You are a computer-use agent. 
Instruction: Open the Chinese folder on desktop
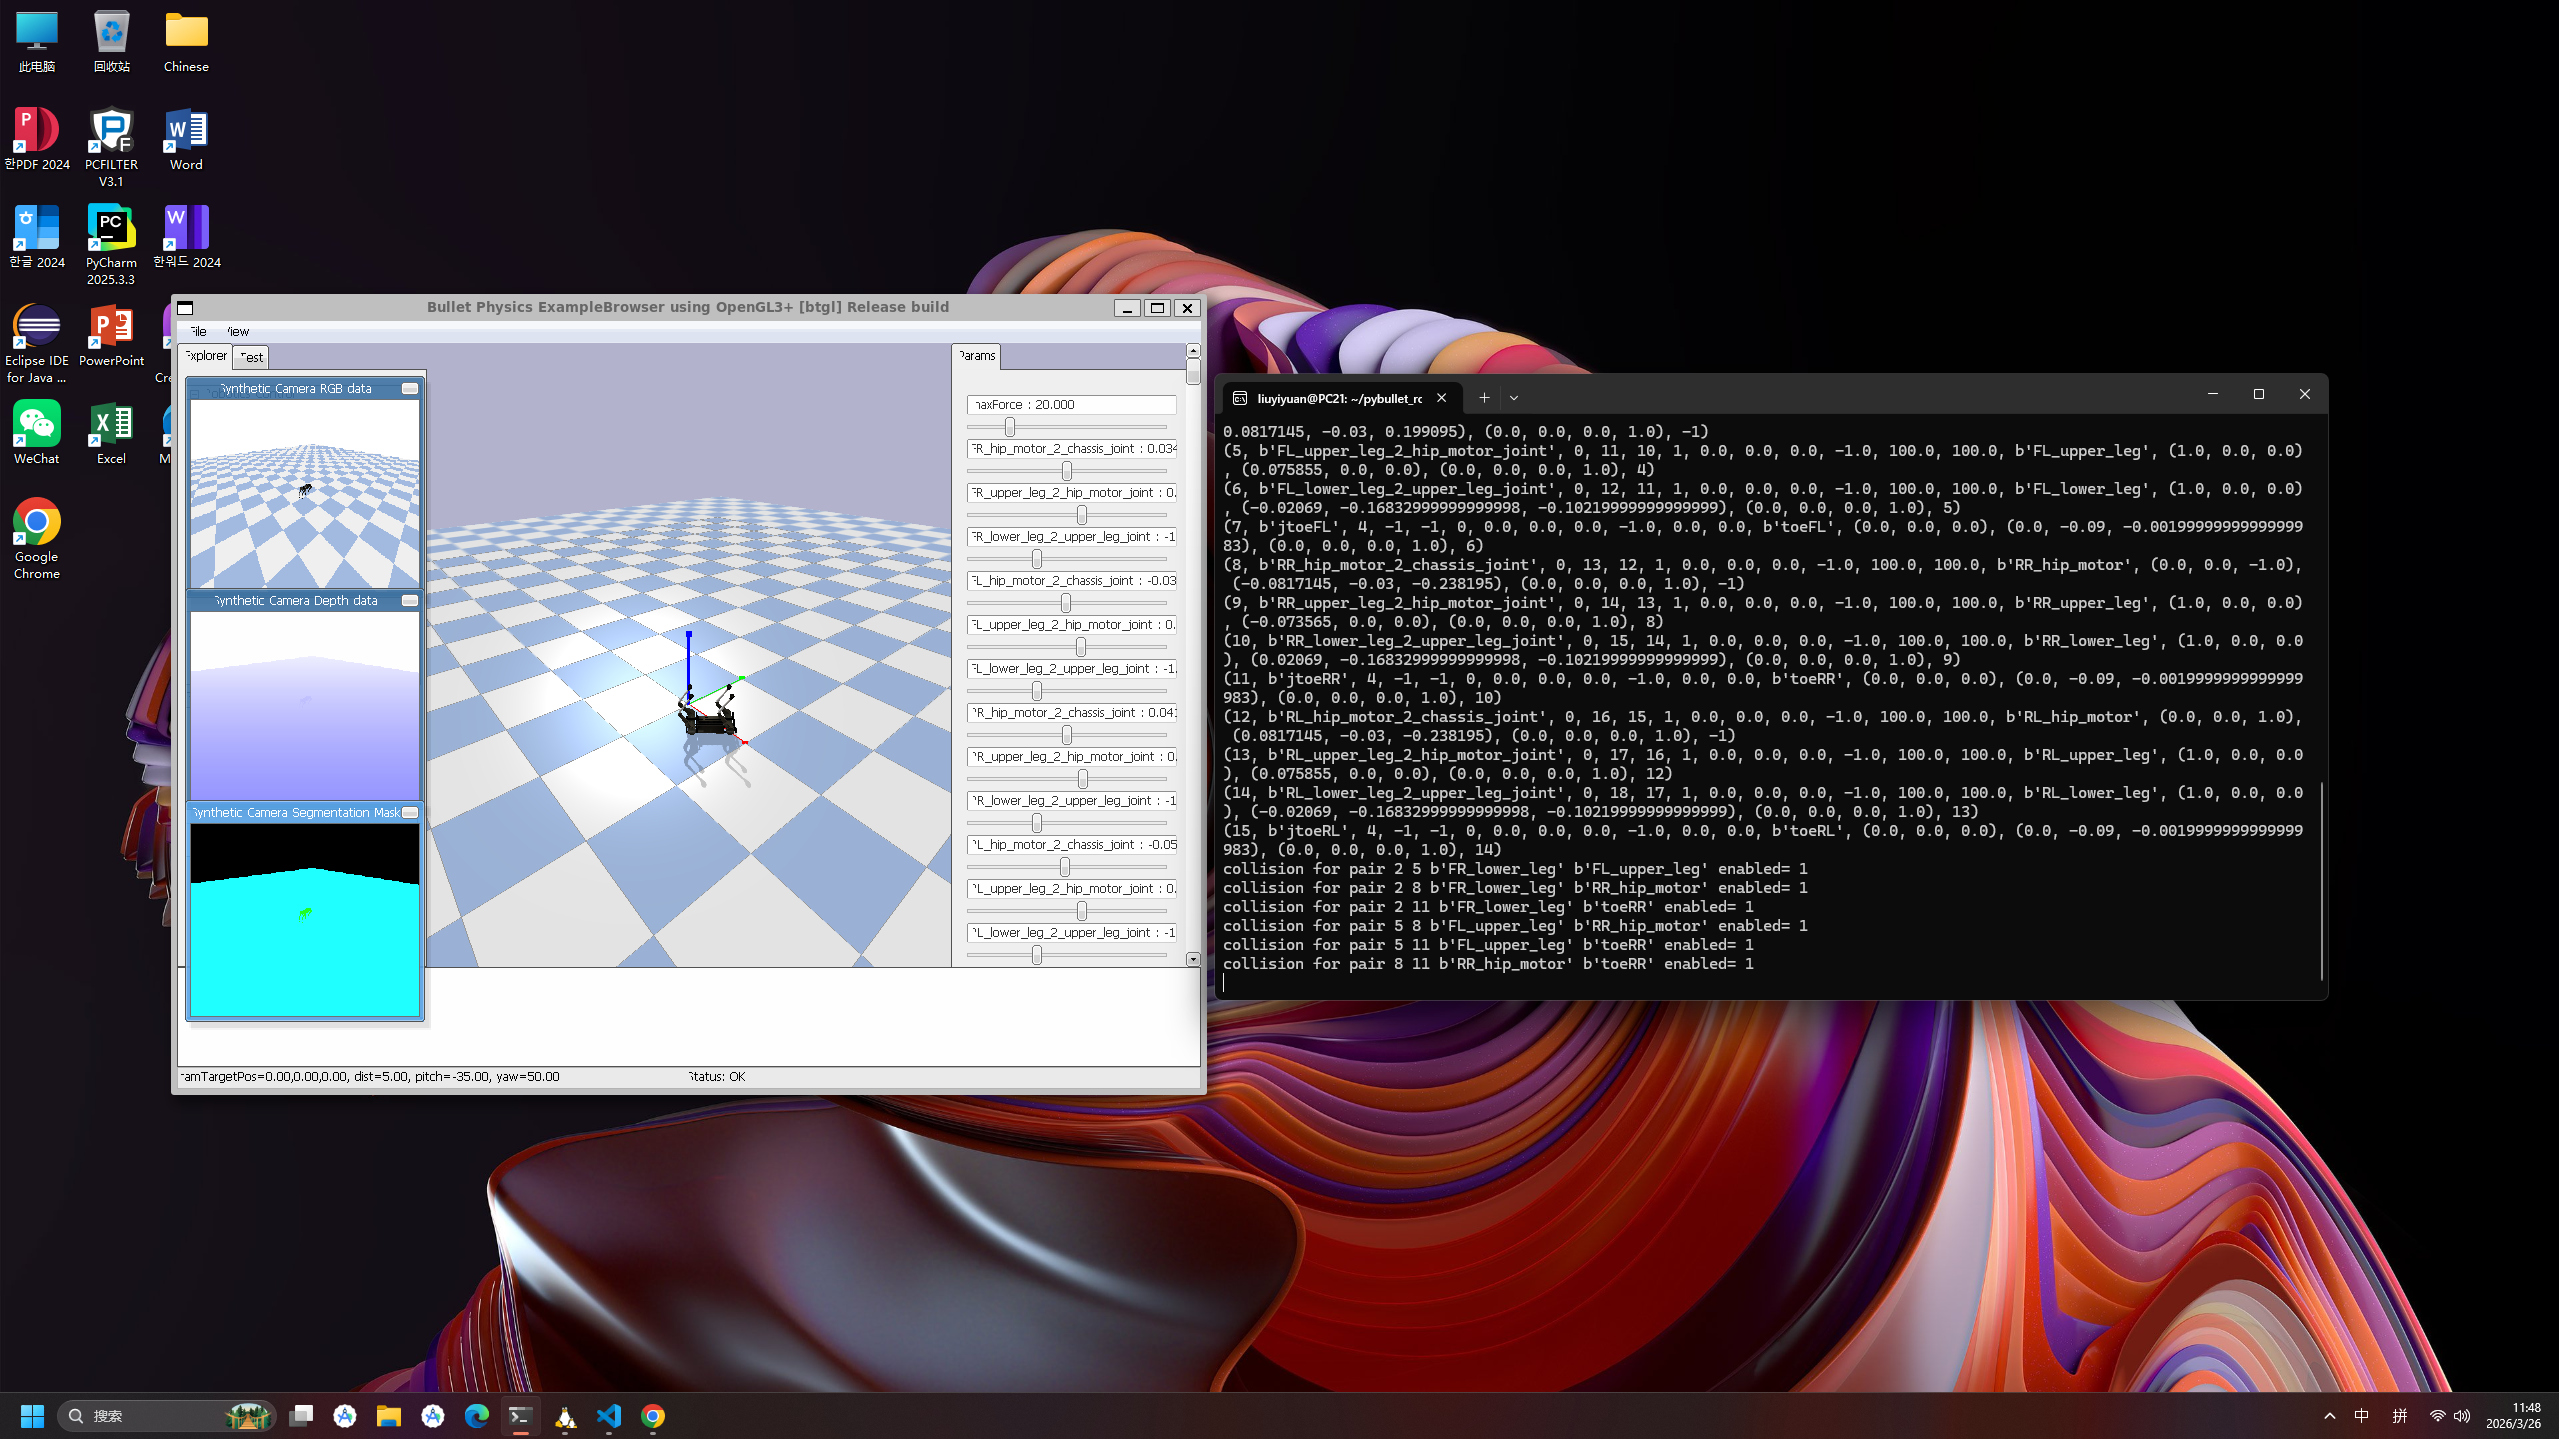186,42
